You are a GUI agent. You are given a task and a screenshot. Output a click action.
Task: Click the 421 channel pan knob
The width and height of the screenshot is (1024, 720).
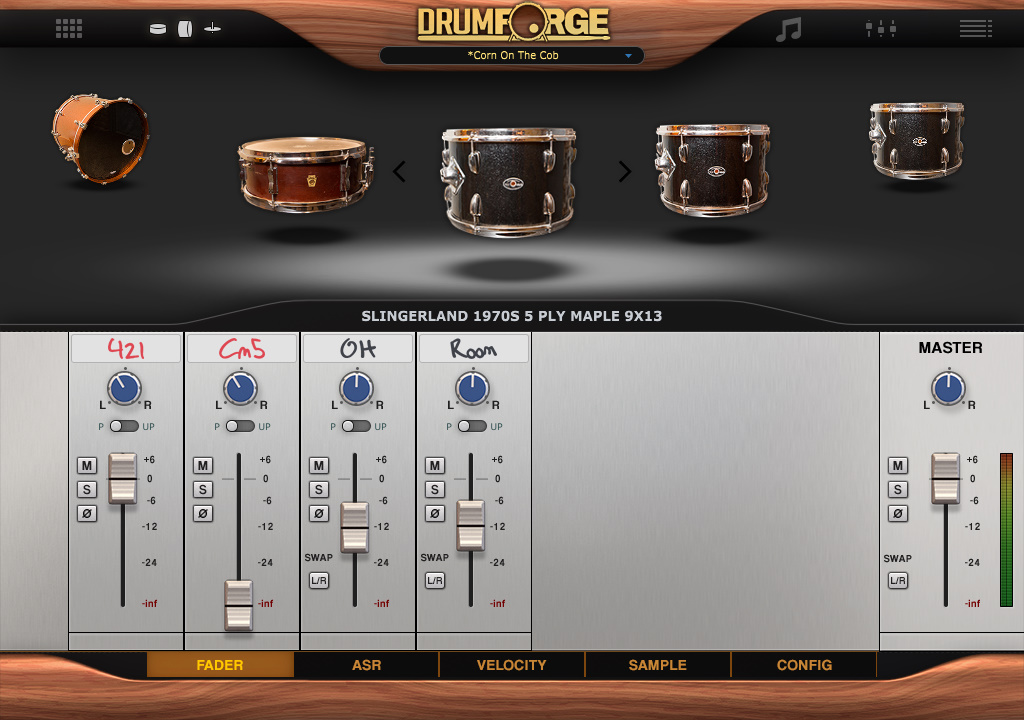[x=124, y=388]
